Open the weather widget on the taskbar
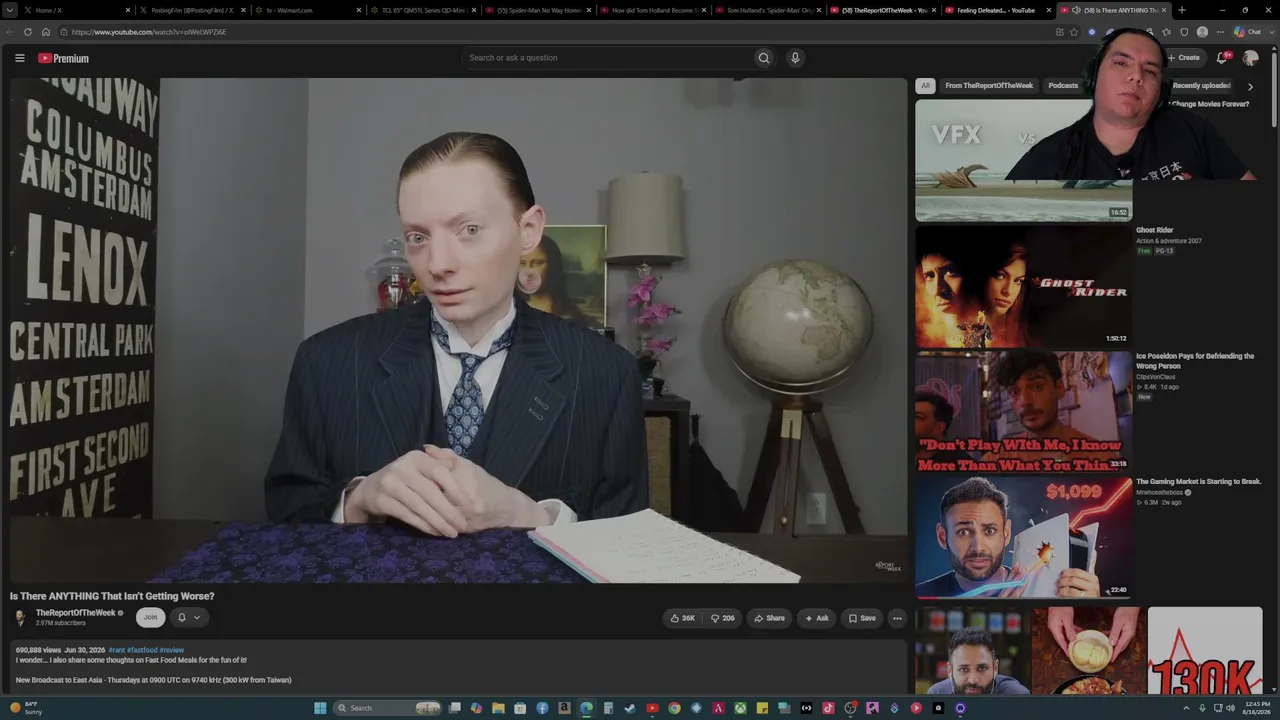The image size is (1280, 720). click(27, 708)
